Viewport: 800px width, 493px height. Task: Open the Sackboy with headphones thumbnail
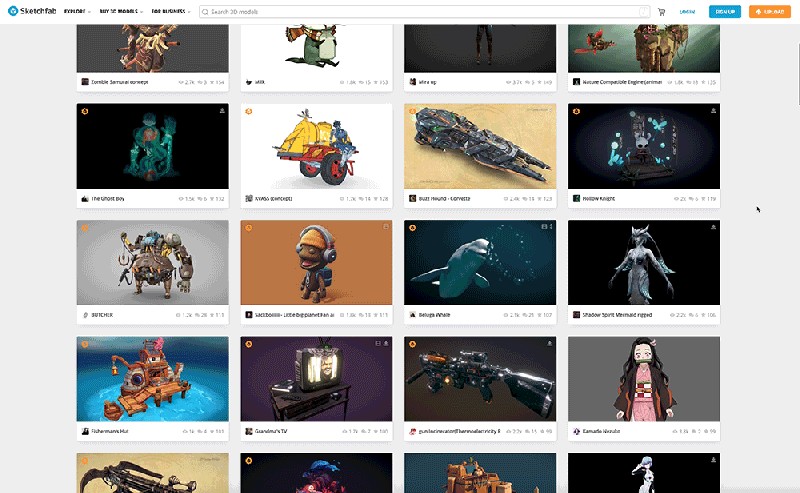pyautogui.click(x=316, y=262)
